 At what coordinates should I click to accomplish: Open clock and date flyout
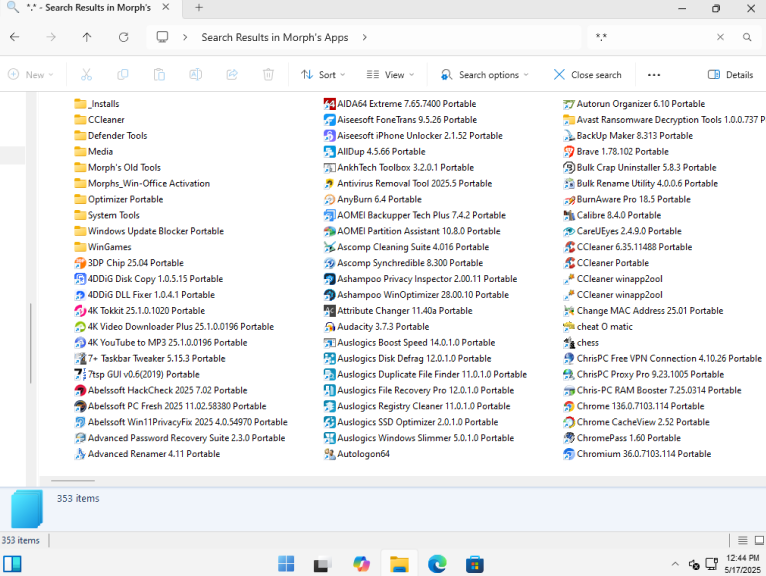point(743,564)
